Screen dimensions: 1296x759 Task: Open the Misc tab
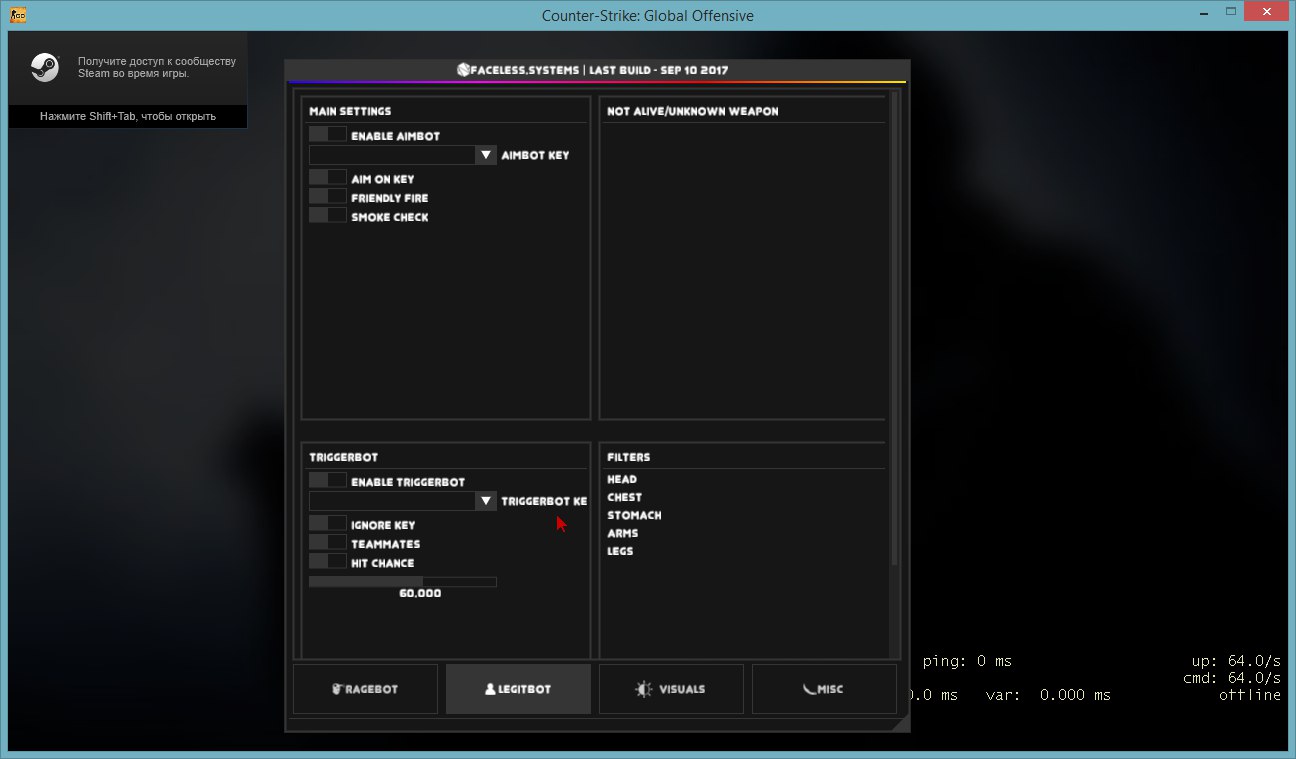pyautogui.click(x=824, y=689)
